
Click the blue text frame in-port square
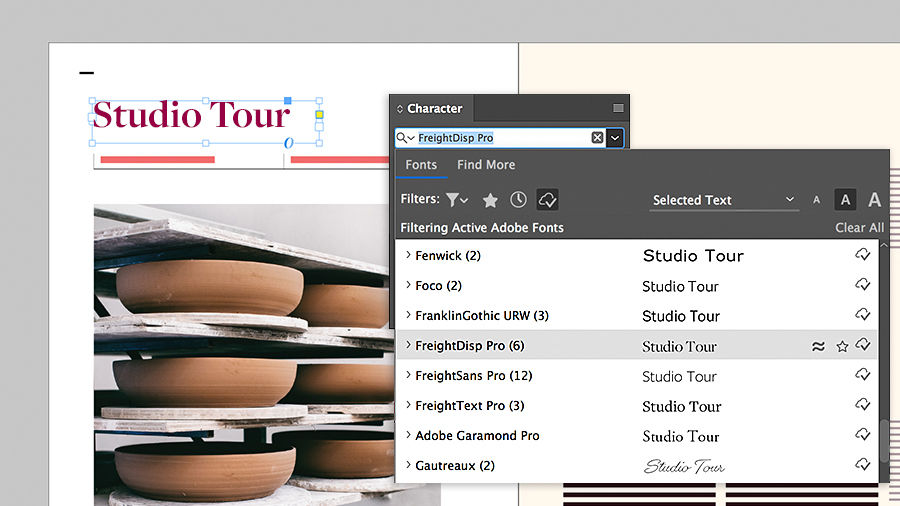(288, 101)
